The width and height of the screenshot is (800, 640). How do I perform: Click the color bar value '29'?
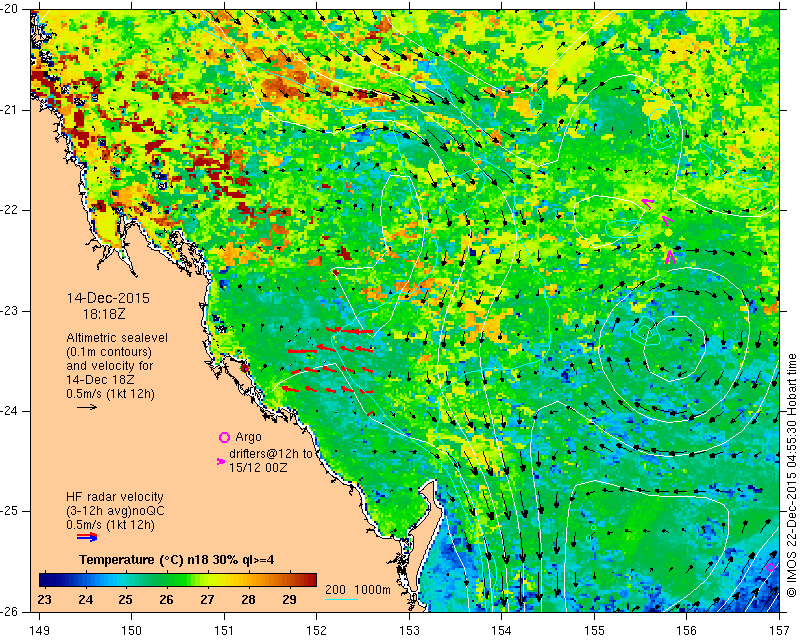point(289,599)
